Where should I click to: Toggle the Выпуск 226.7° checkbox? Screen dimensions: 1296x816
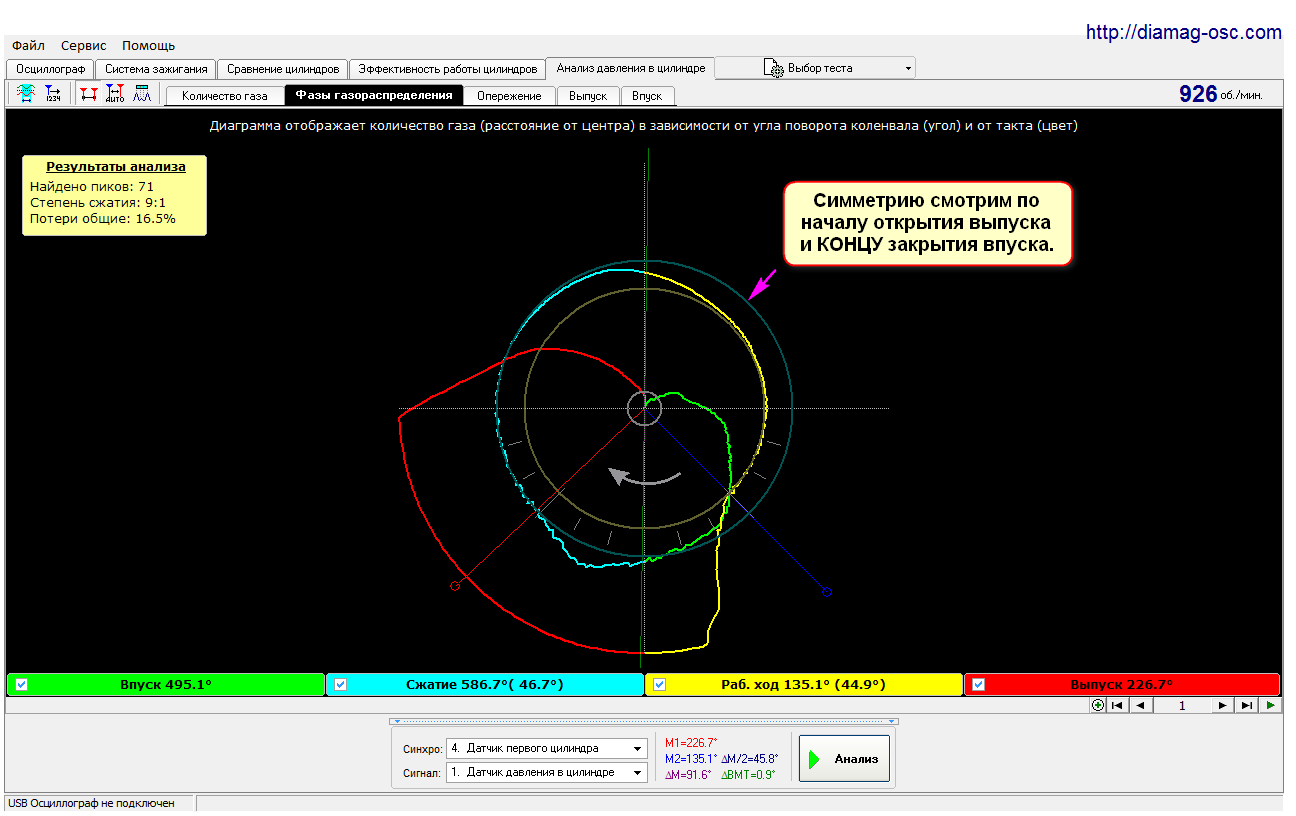(978, 685)
